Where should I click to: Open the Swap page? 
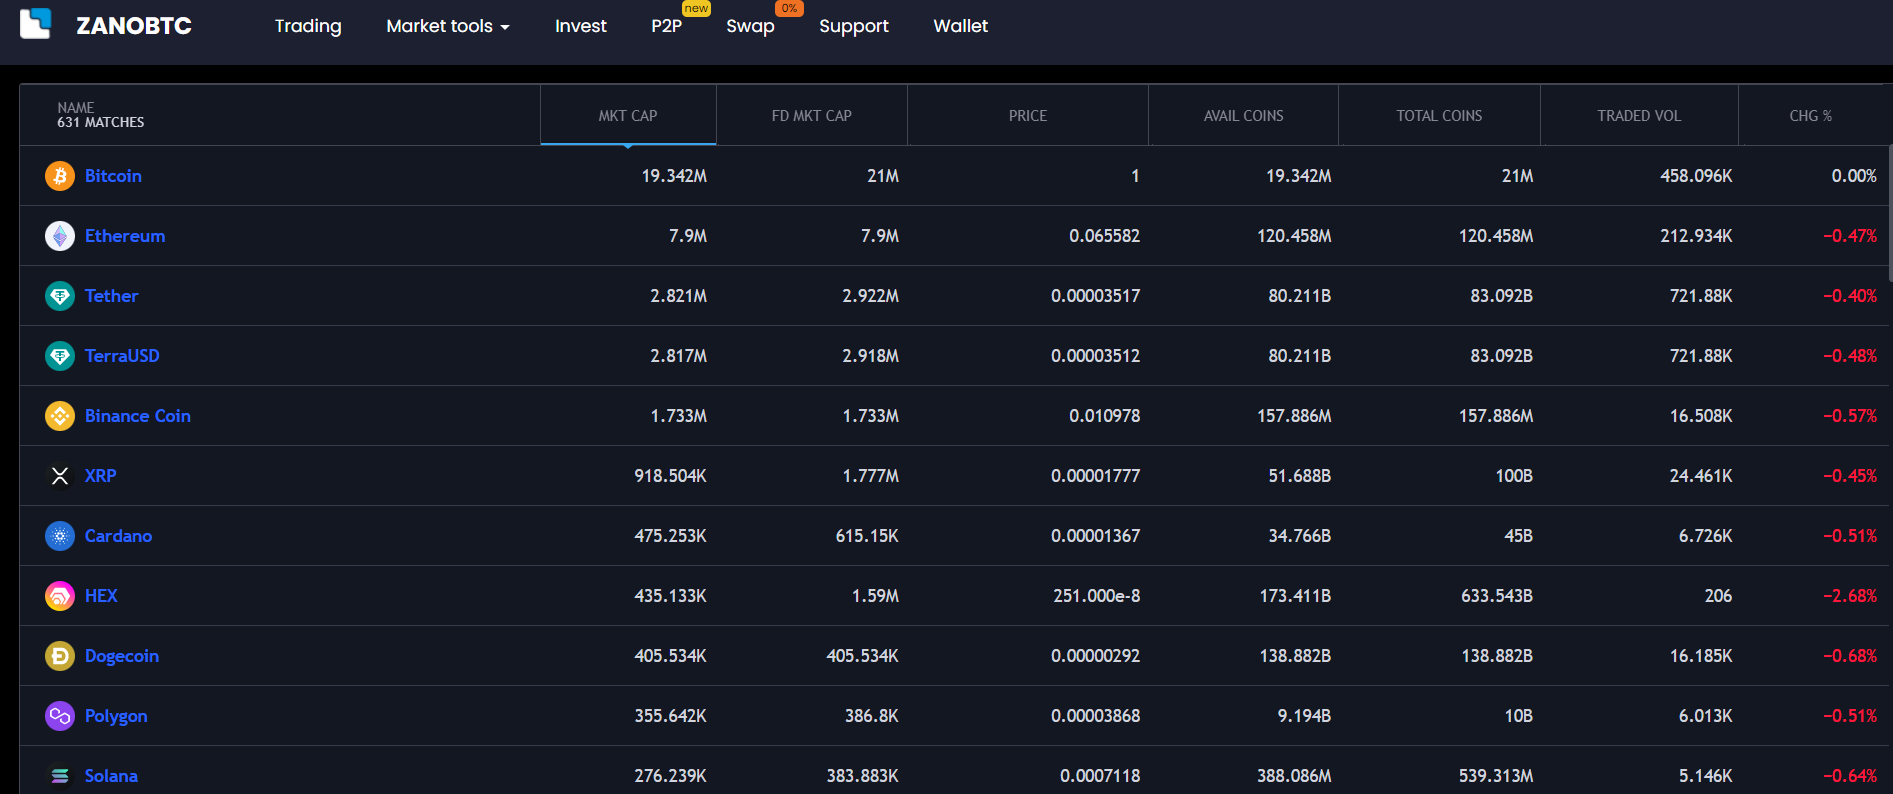click(750, 26)
